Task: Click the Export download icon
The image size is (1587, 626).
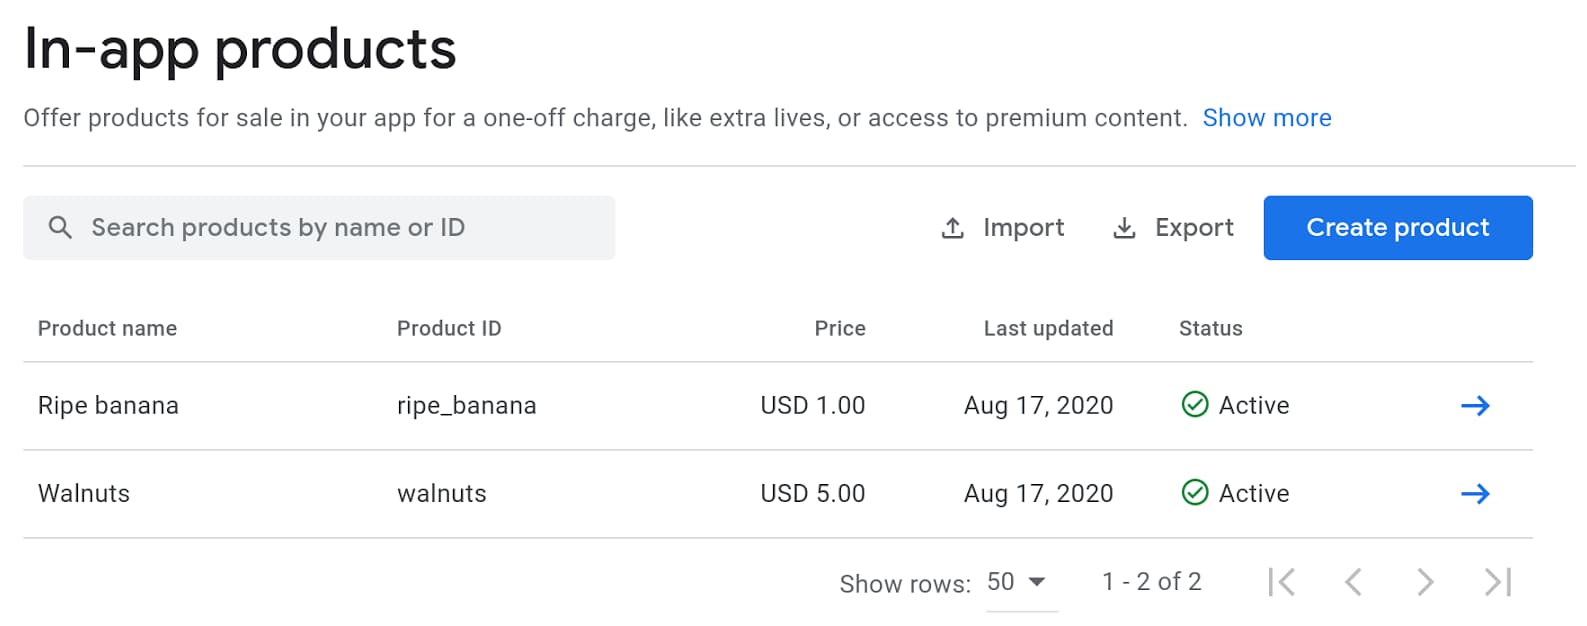Action: click(1125, 228)
